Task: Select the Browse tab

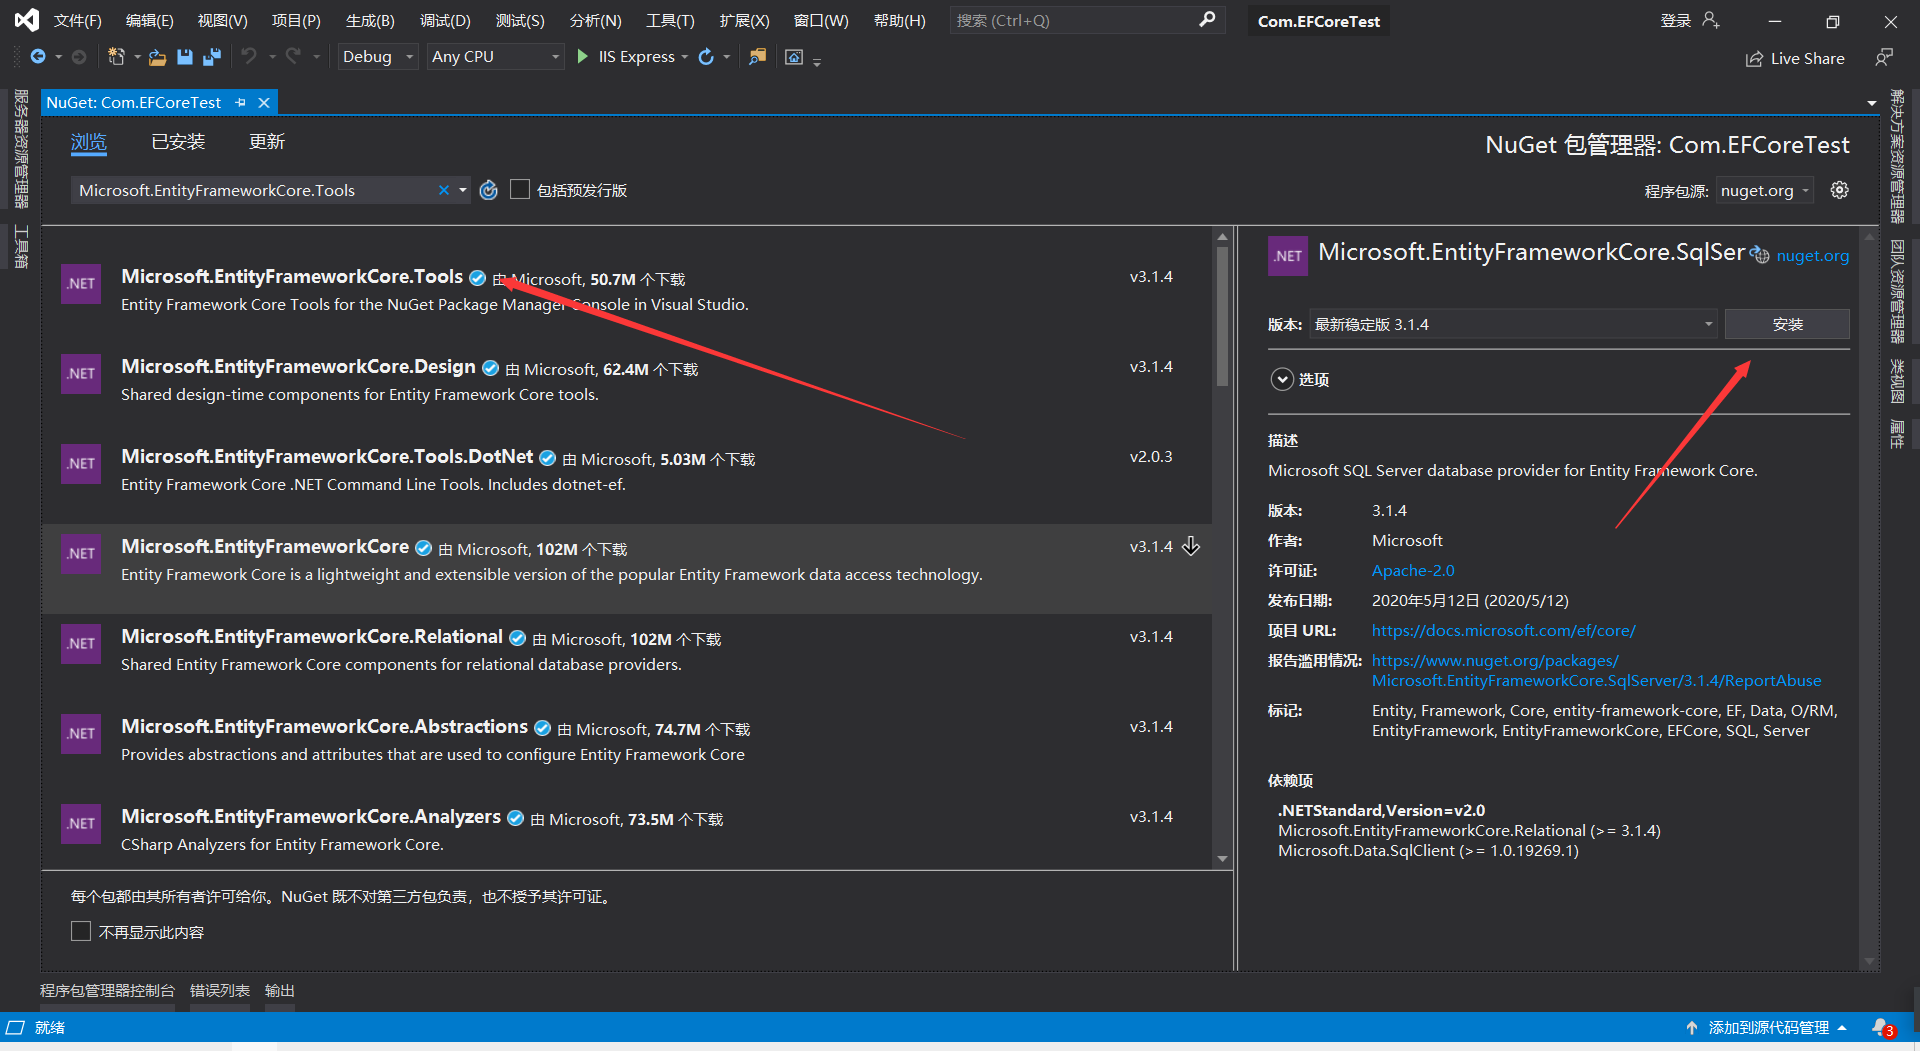Action: click(x=89, y=142)
